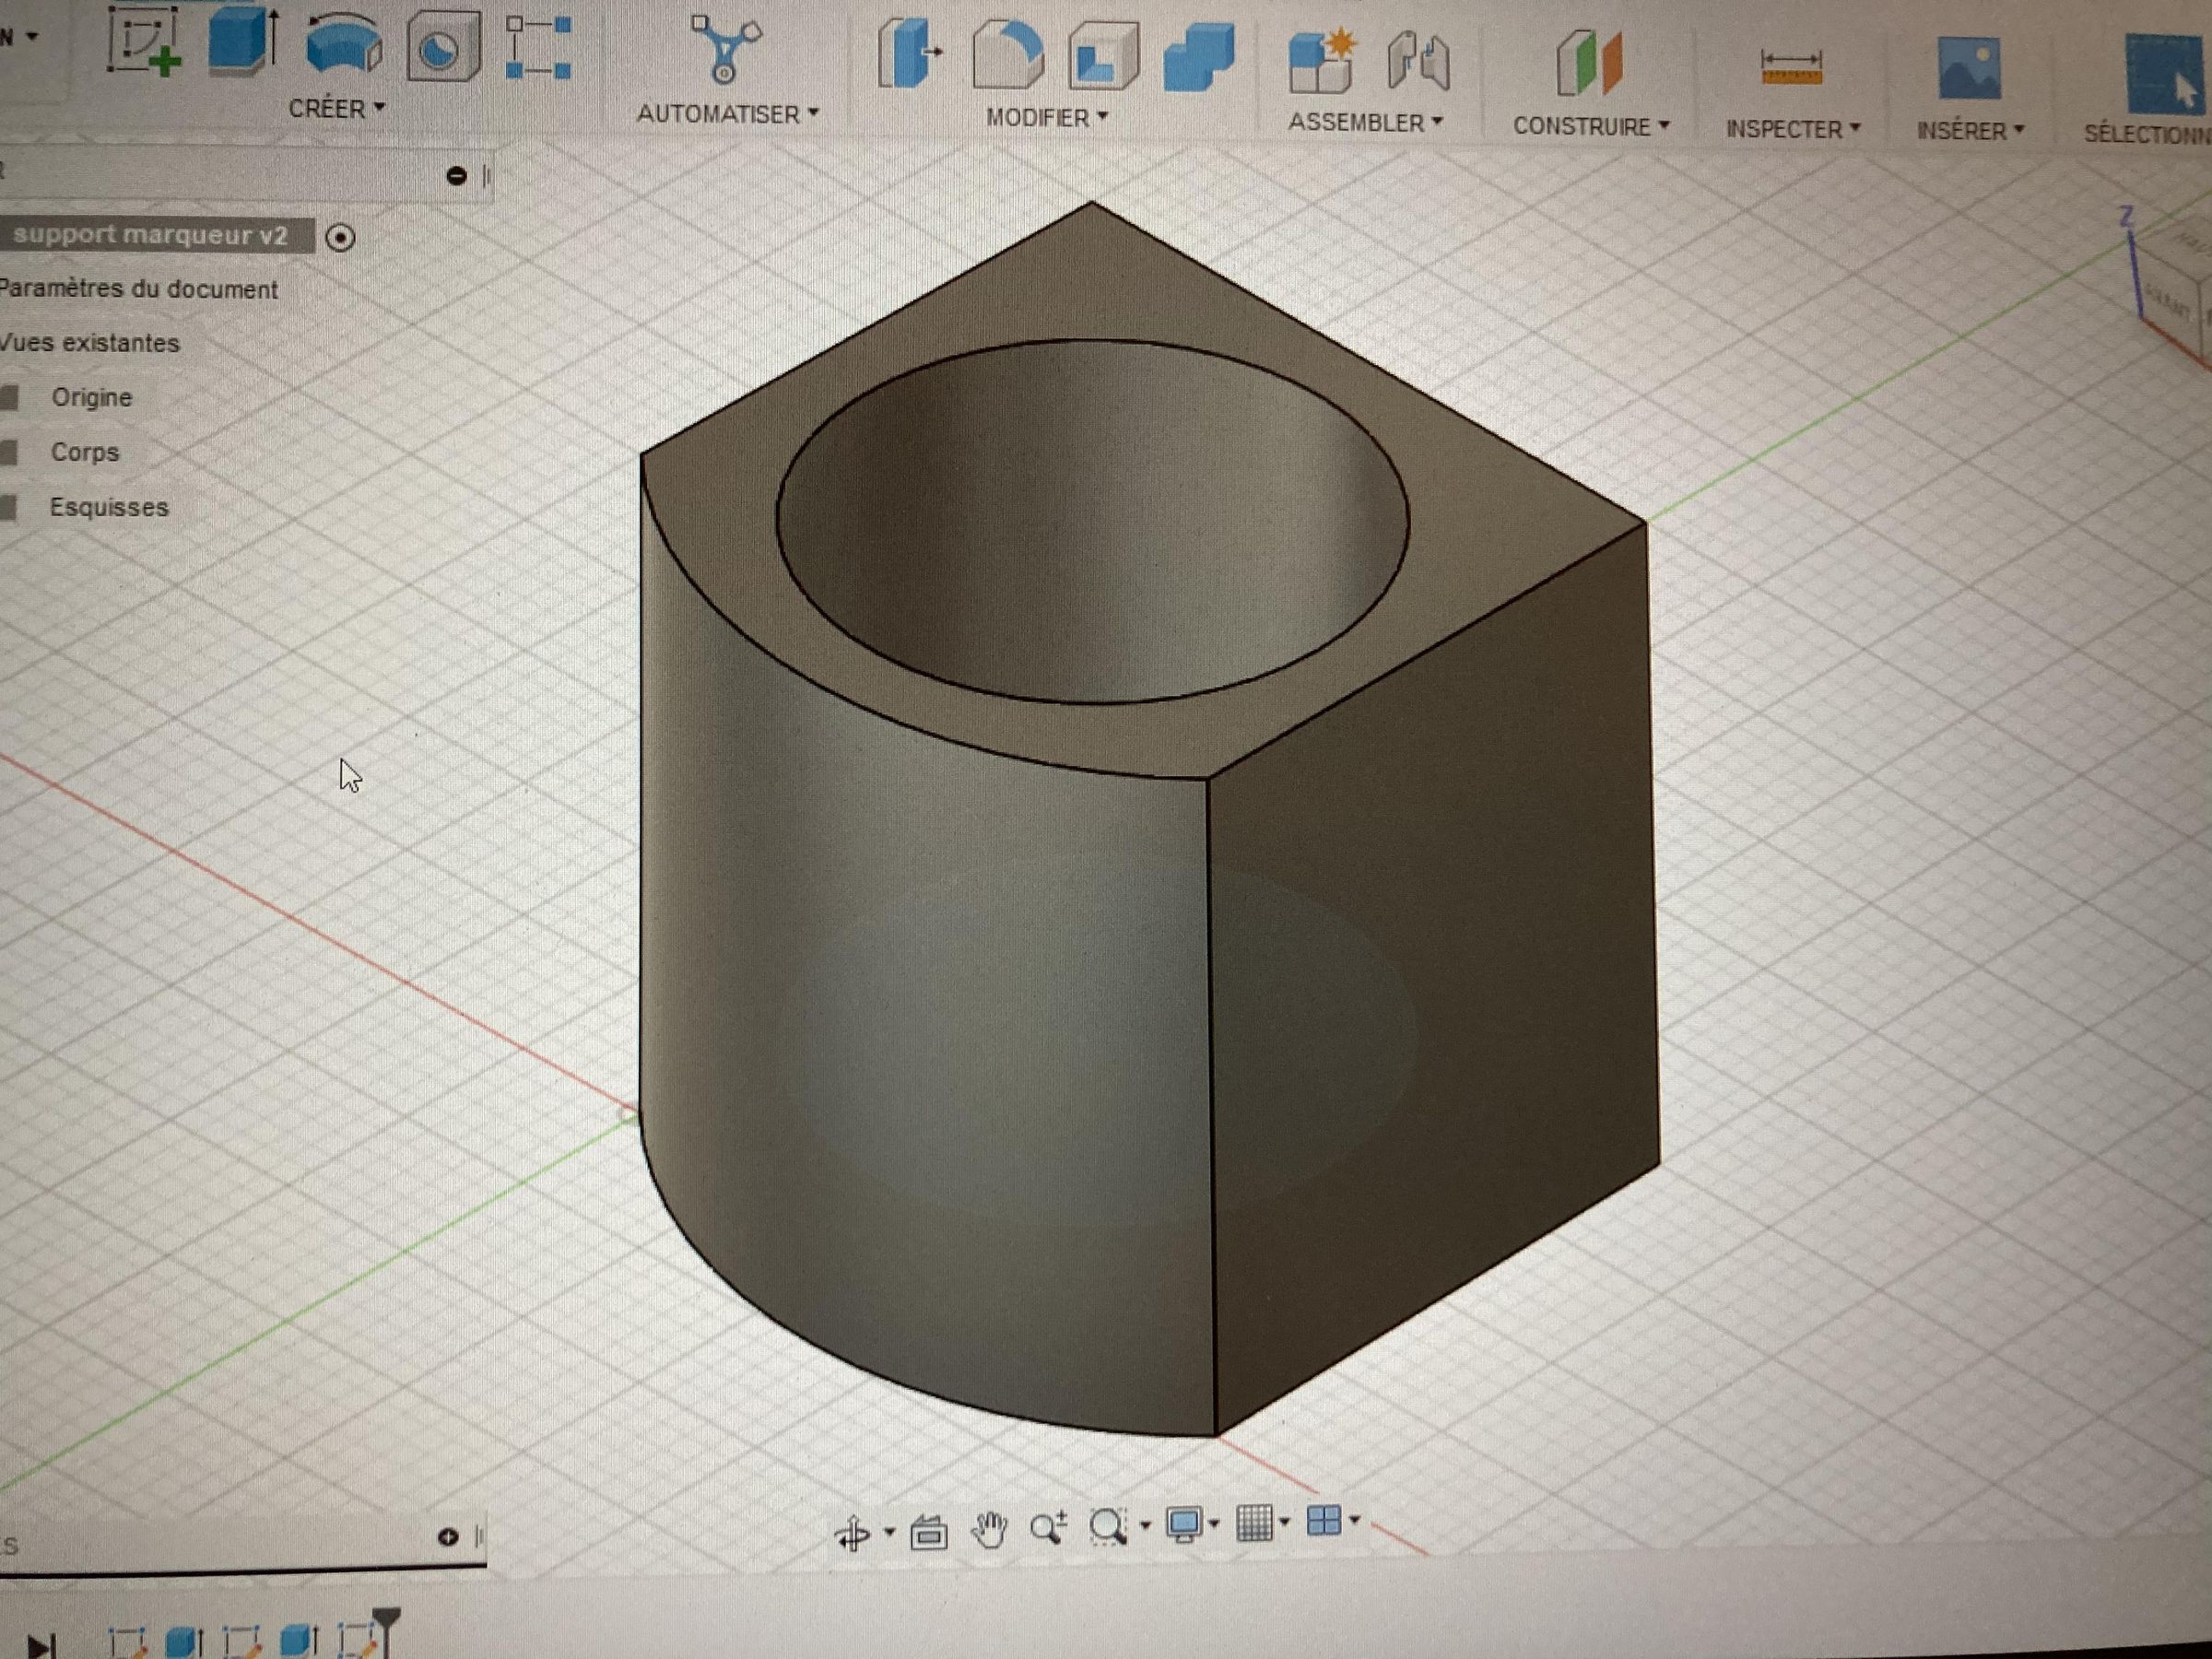Image resolution: width=2212 pixels, height=1659 pixels.
Task: Activate the Pan hand tool
Action: click(x=988, y=1530)
